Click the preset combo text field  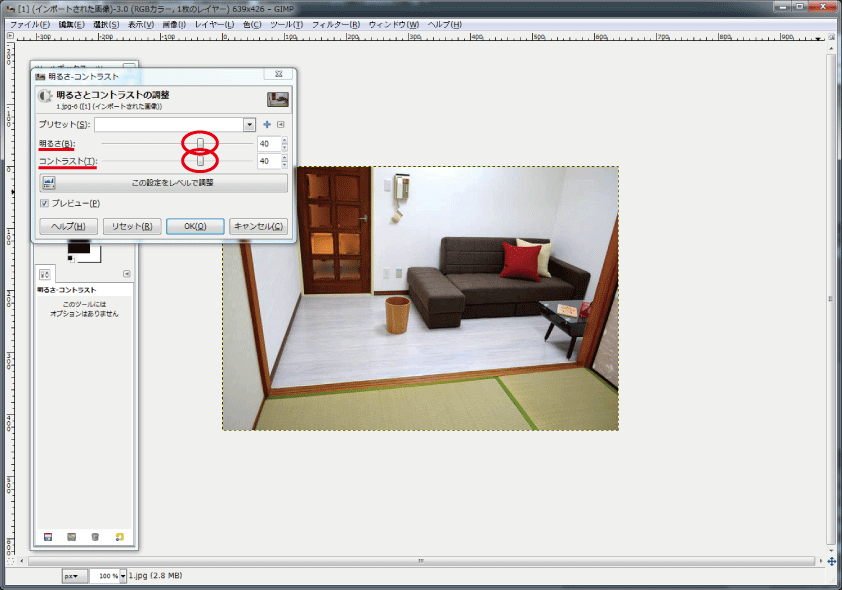point(169,125)
